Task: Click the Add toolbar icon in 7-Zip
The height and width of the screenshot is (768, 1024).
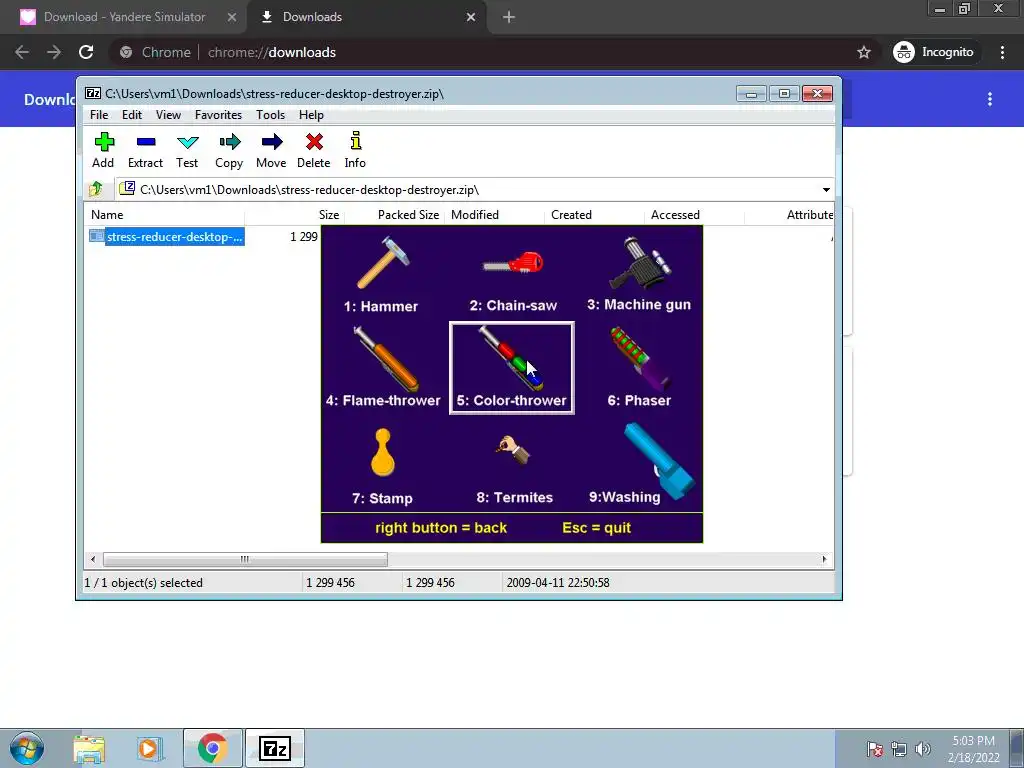Action: coord(104,150)
